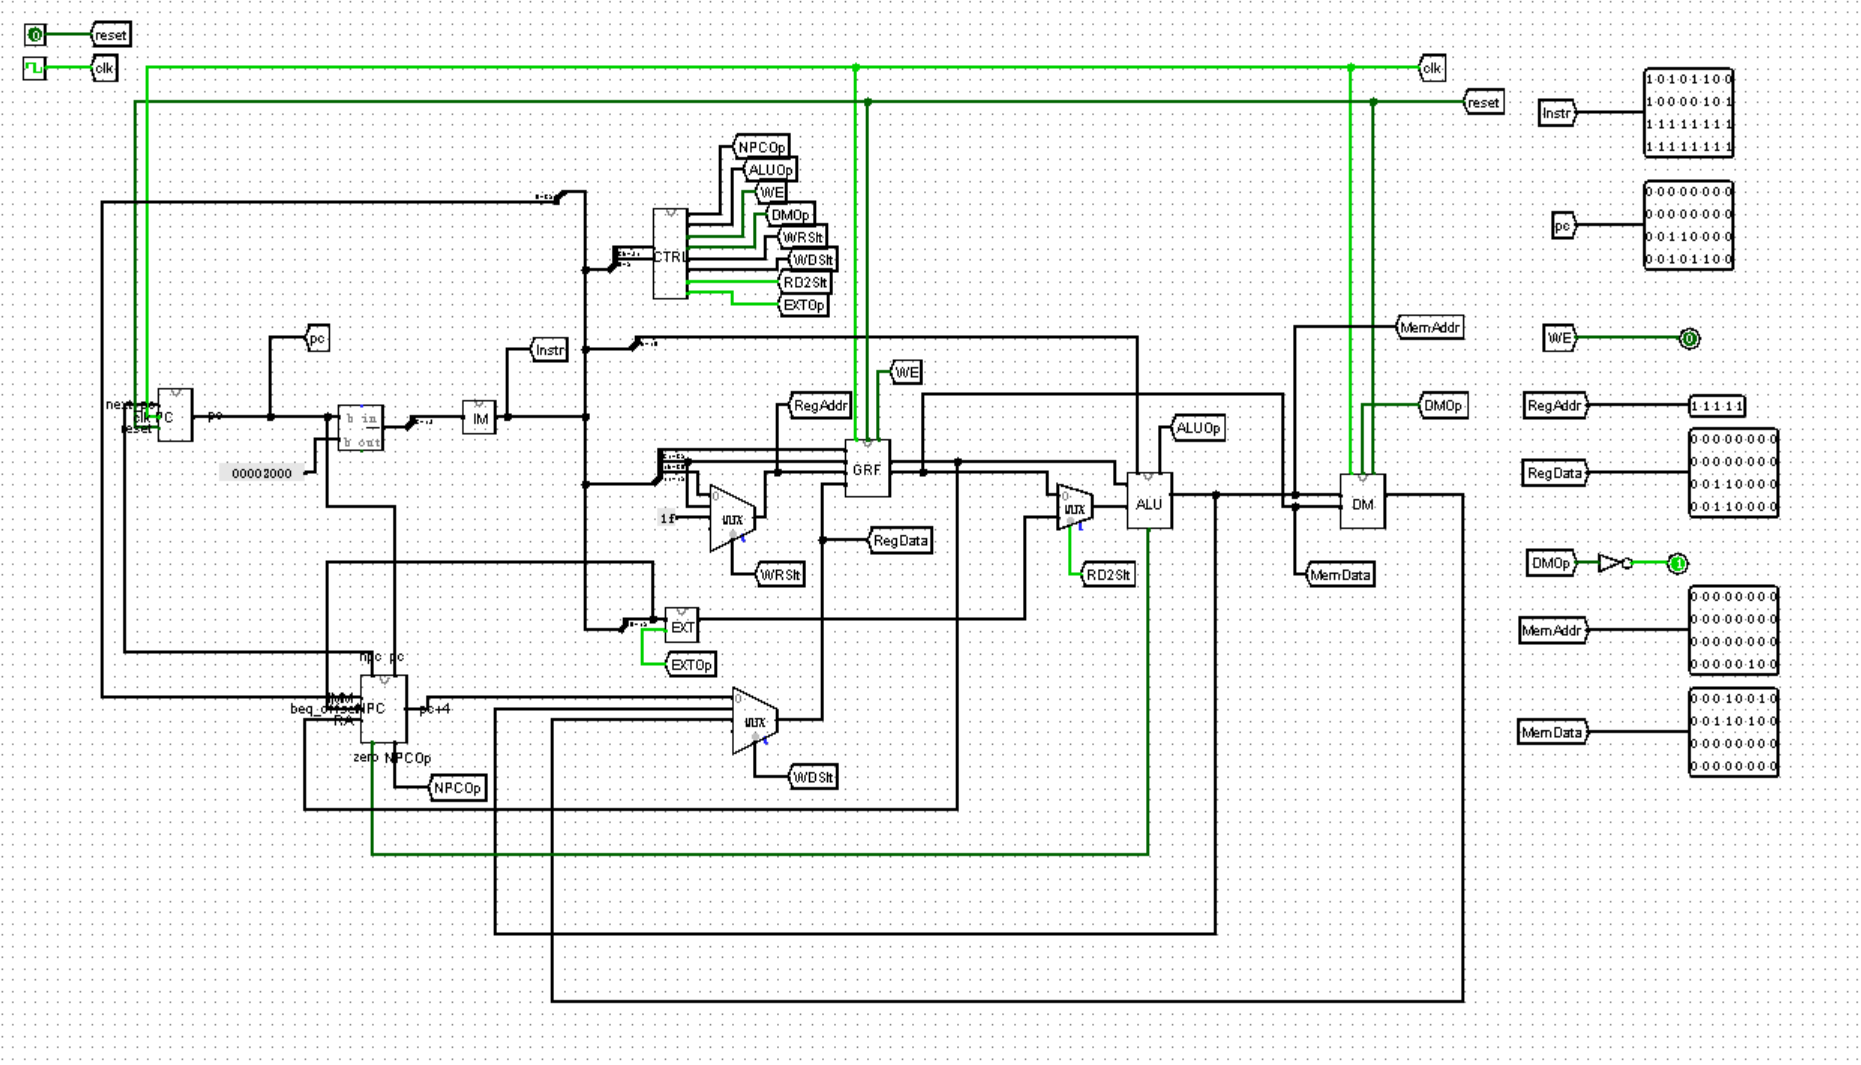Select the NPC subcircuit block
This screenshot has width=1861, height=1065.
(x=383, y=708)
